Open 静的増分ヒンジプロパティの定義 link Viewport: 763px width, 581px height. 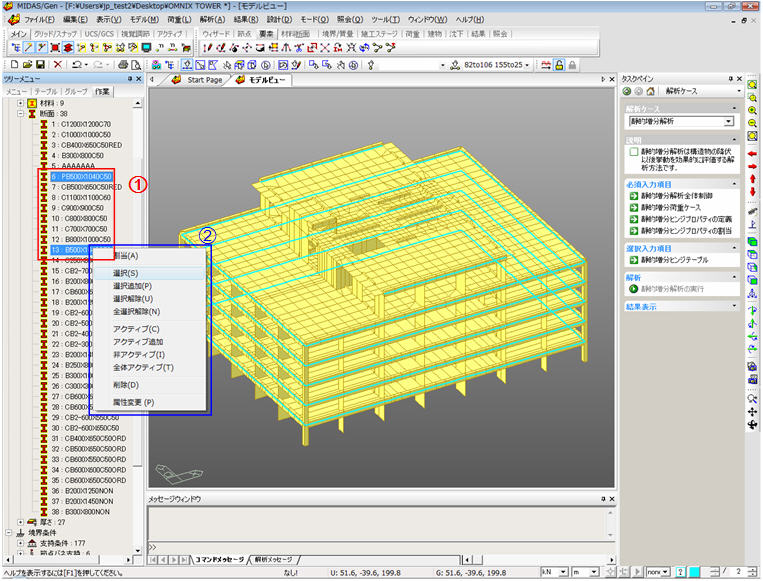[686, 219]
